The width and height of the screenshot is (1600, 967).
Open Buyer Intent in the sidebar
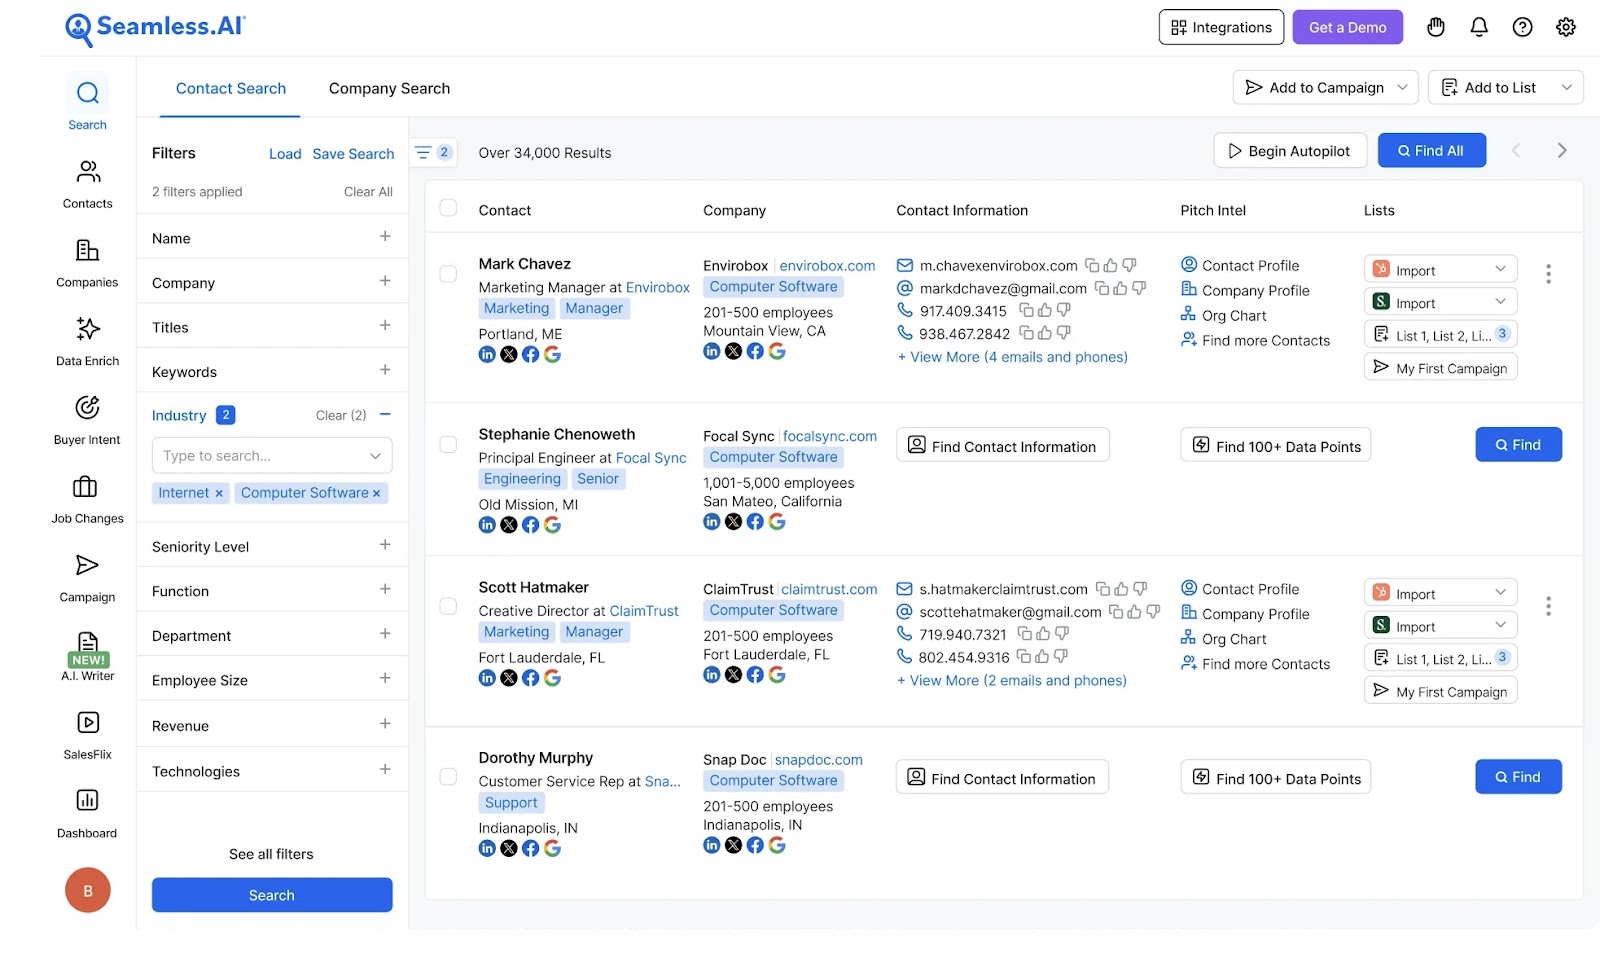click(87, 420)
